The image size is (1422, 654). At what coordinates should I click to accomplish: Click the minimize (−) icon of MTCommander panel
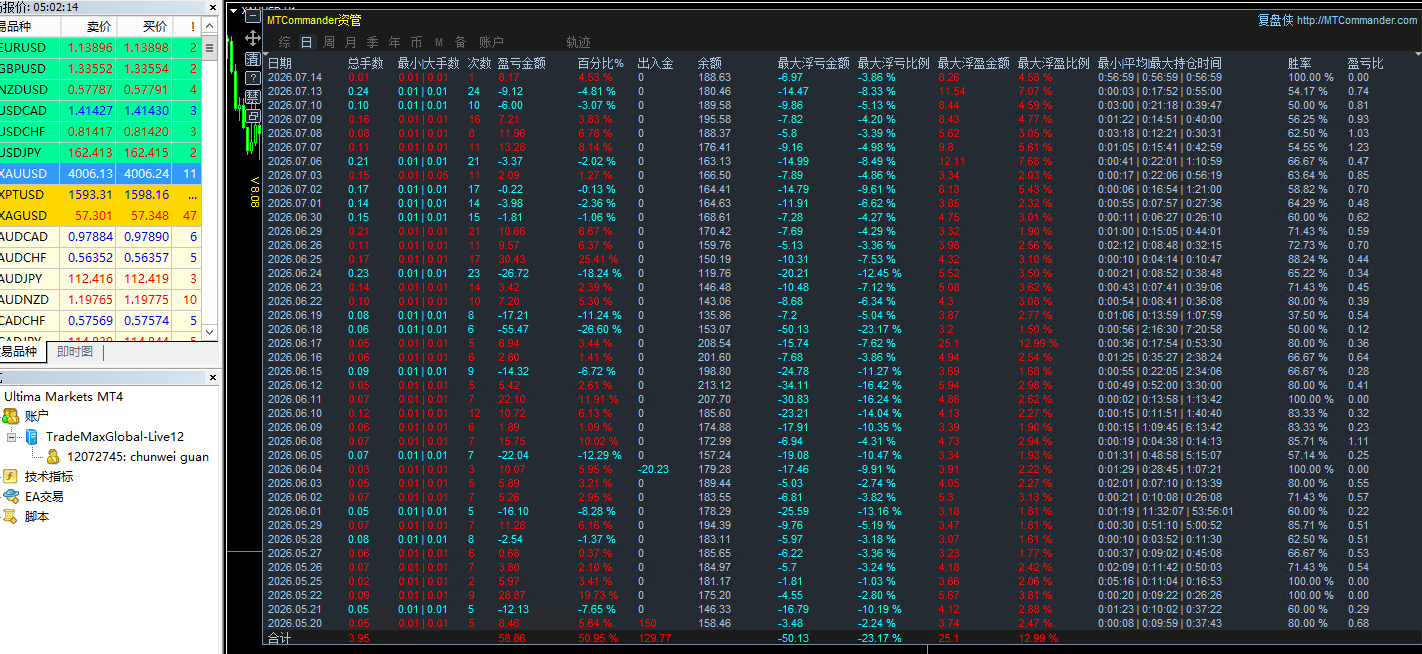tap(253, 17)
